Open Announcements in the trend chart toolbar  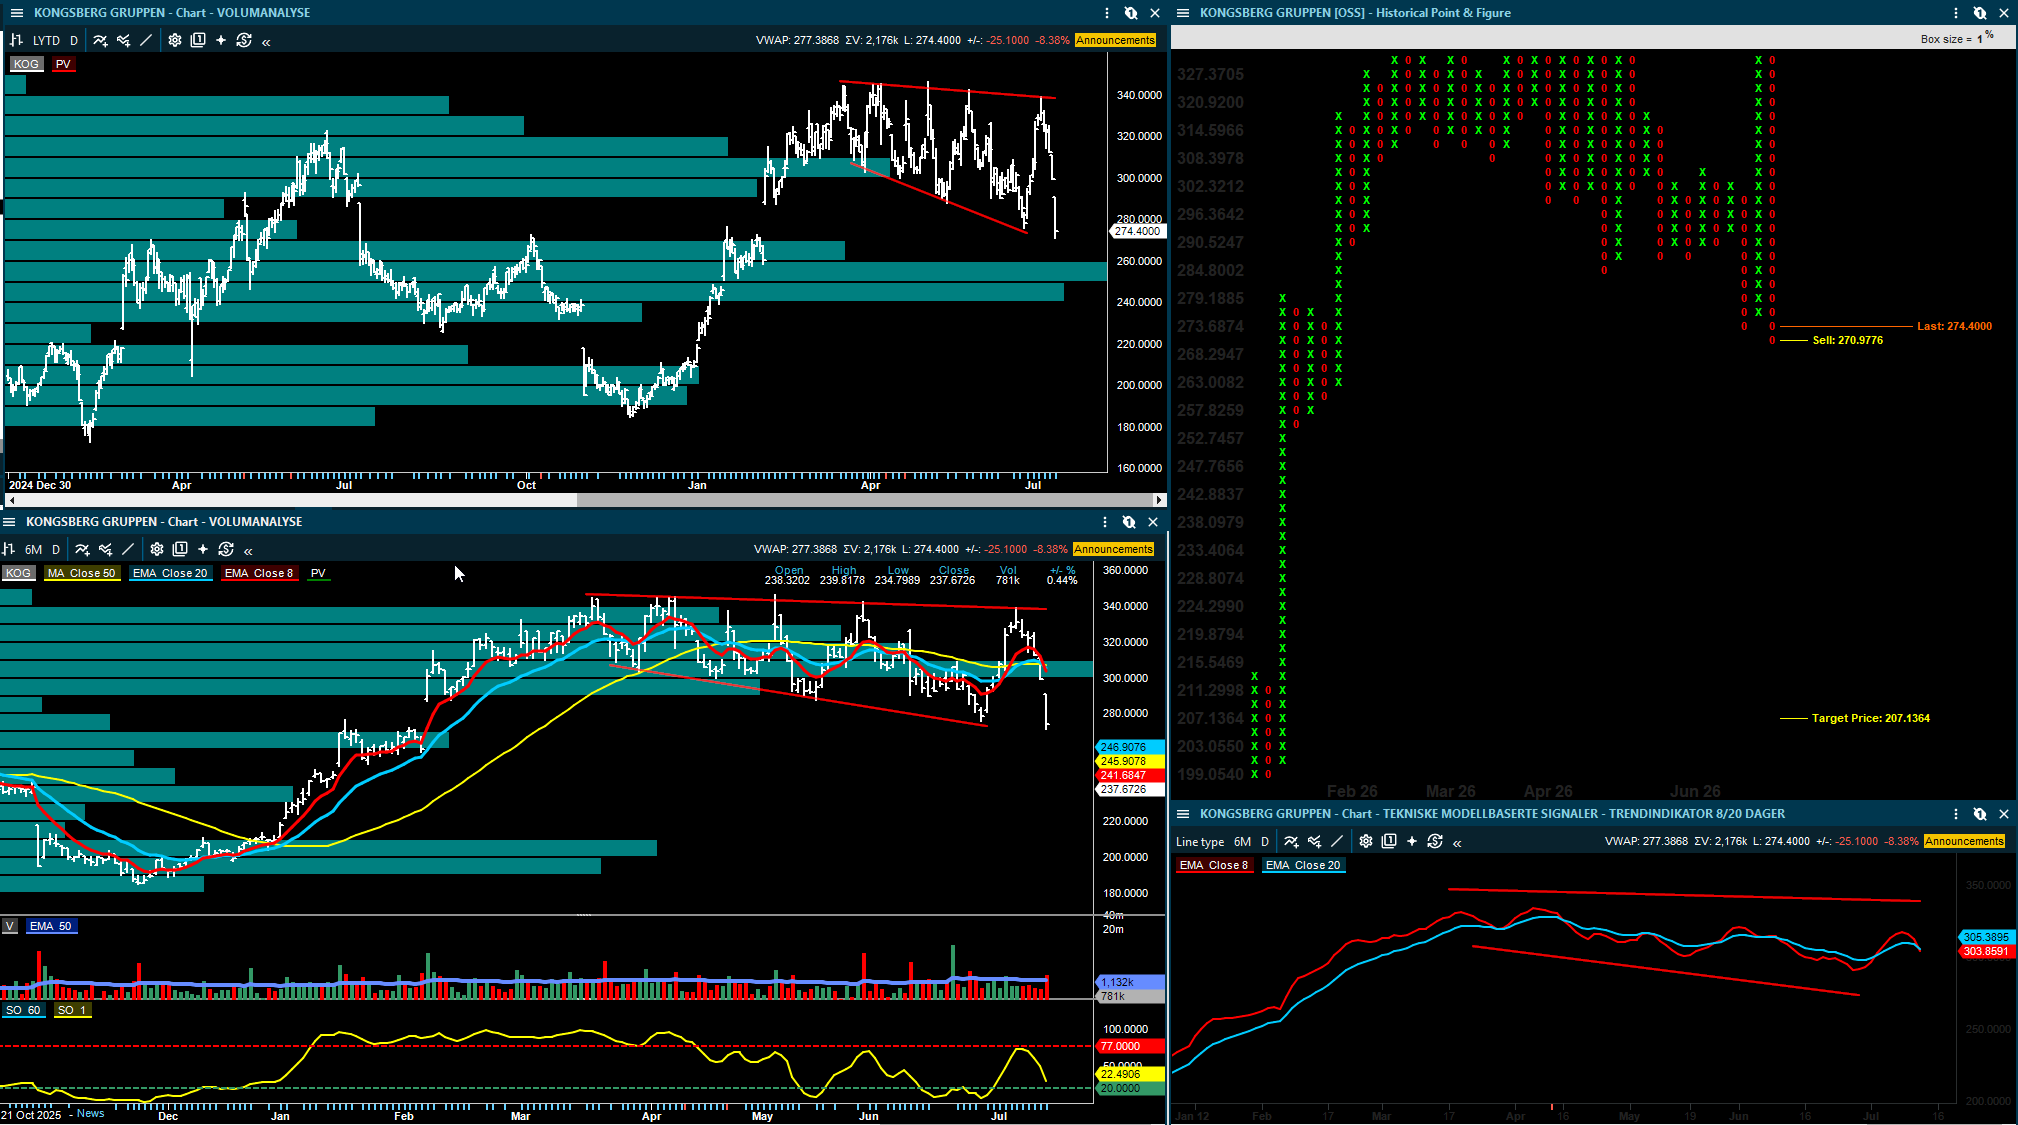[1965, 841]
